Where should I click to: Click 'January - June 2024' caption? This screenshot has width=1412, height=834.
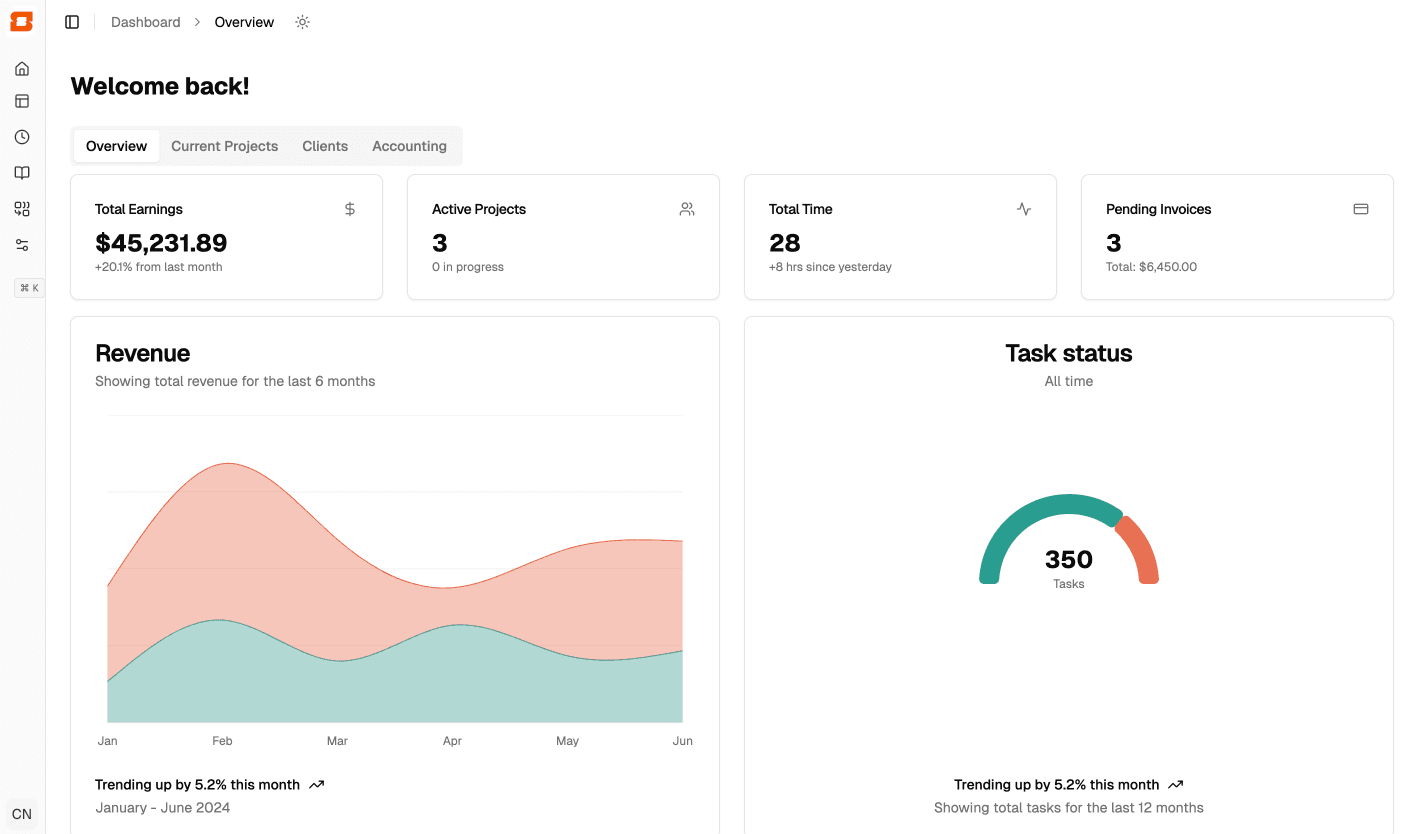163,808
